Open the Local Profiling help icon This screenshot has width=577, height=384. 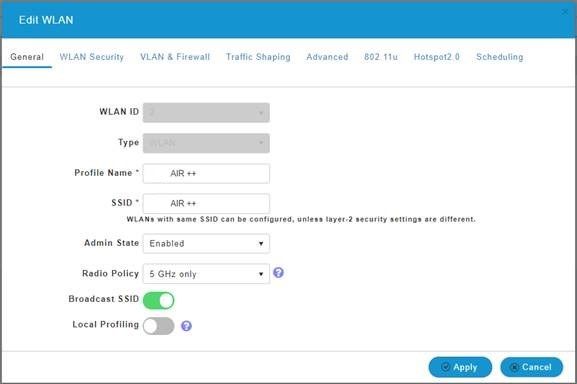click(x=186, y=326)
